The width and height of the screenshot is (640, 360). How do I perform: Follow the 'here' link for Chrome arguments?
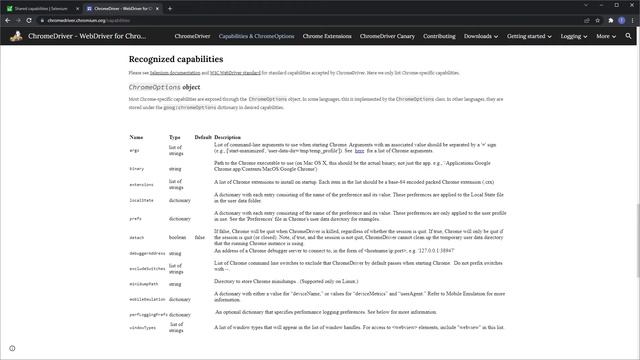point(359,151)
